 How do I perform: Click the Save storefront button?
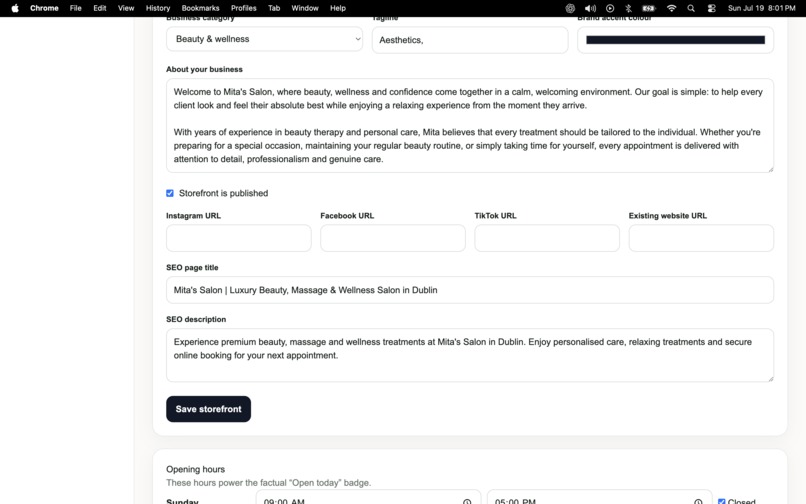[208, 409]
